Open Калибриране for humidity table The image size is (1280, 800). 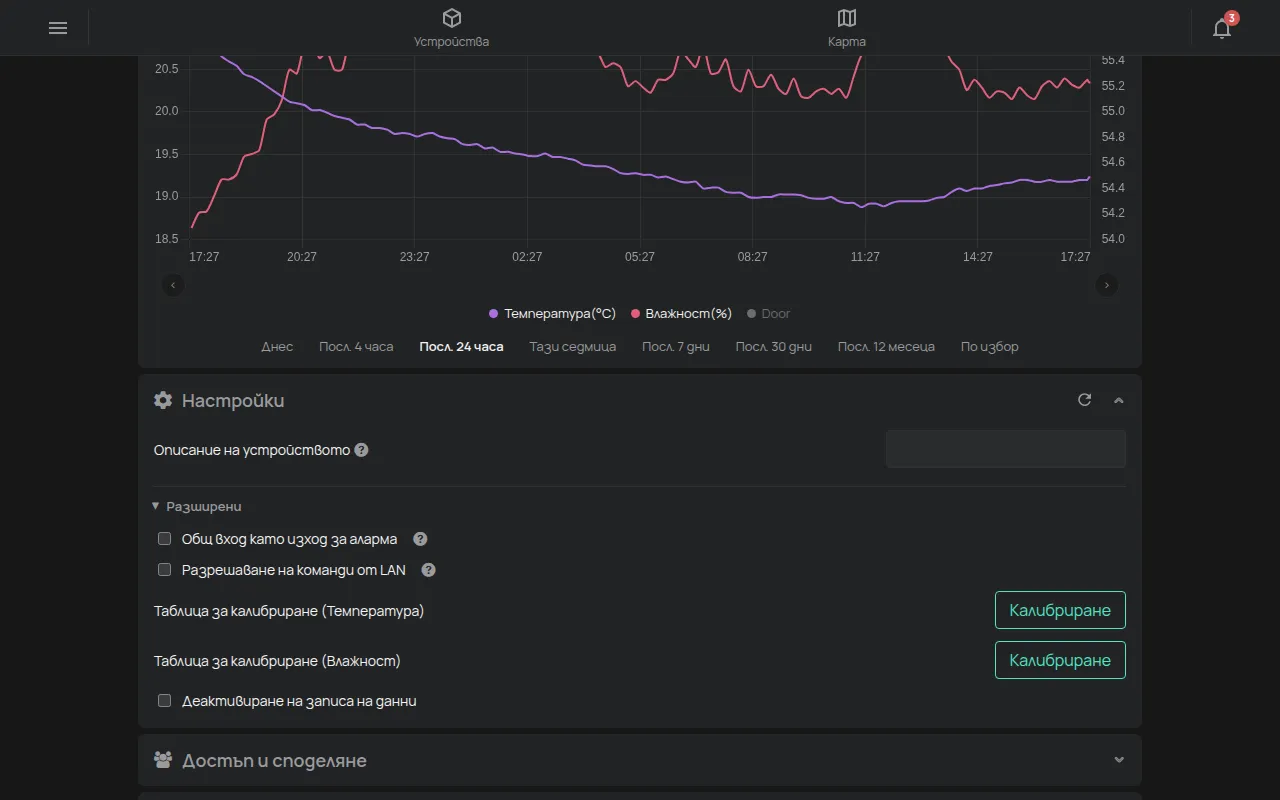pyautogui.click(x=1060, y=660)
